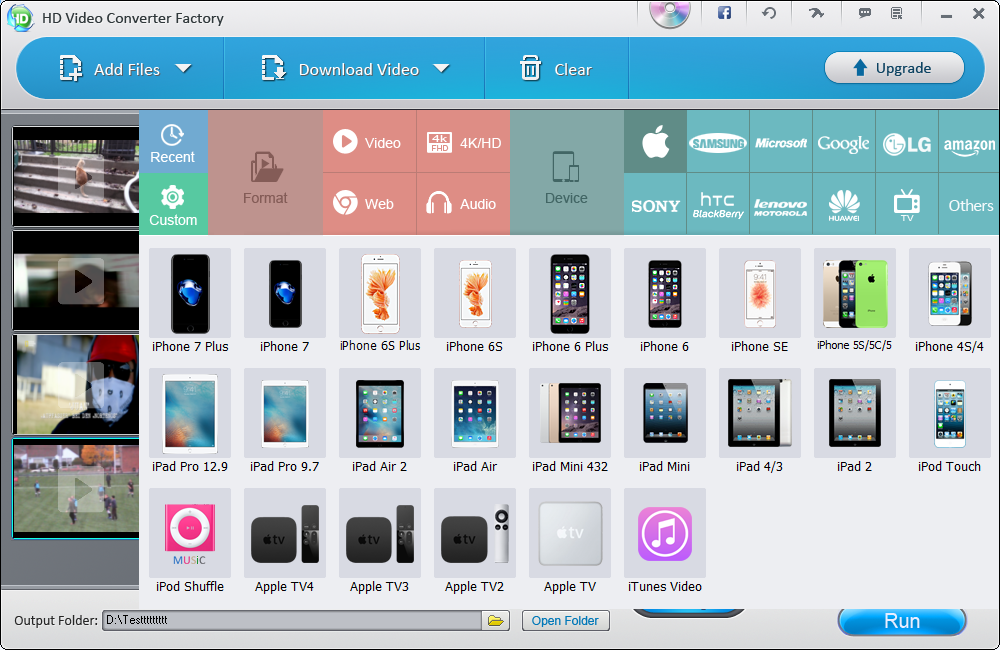Open the Microsoft devices tab
This screenshot has height=650, width=1000.
click(781, 142)
